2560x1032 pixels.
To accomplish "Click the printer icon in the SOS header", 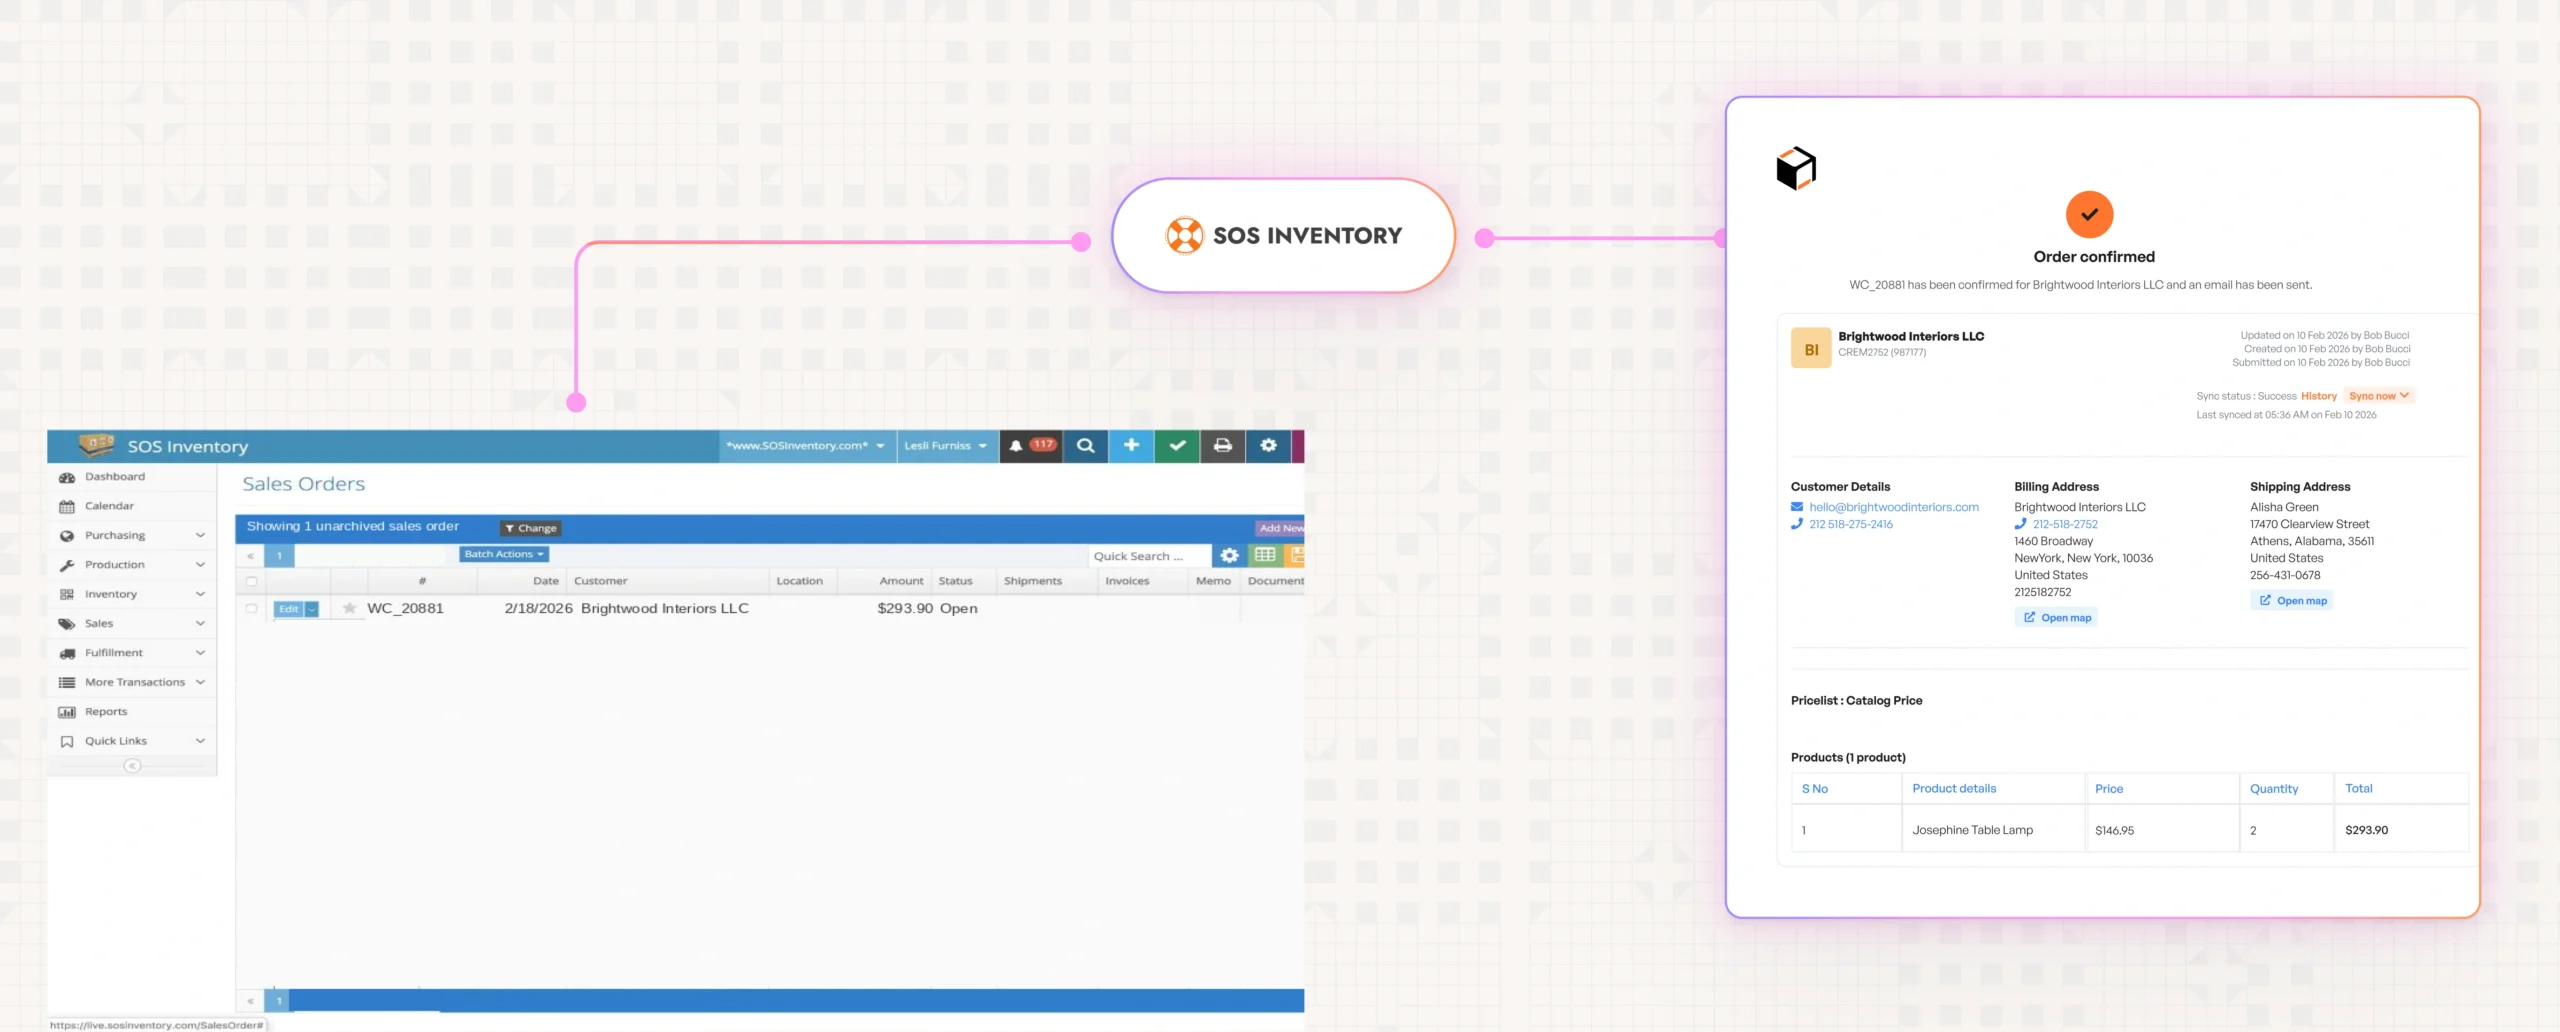I will click(x=1222, y=446).
